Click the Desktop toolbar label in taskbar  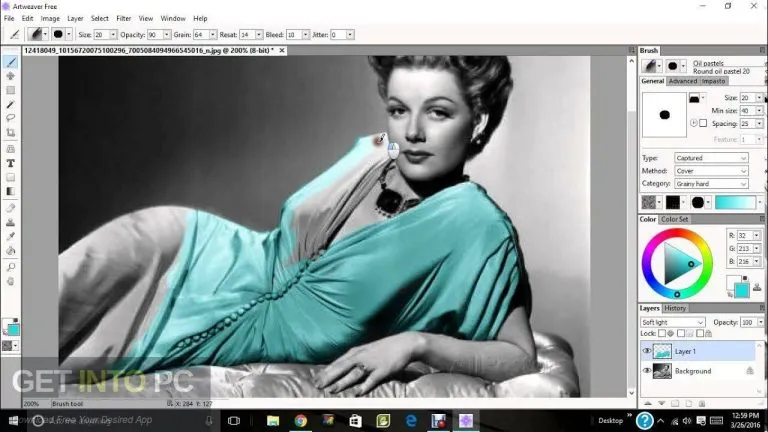click(x=610, y=420)
